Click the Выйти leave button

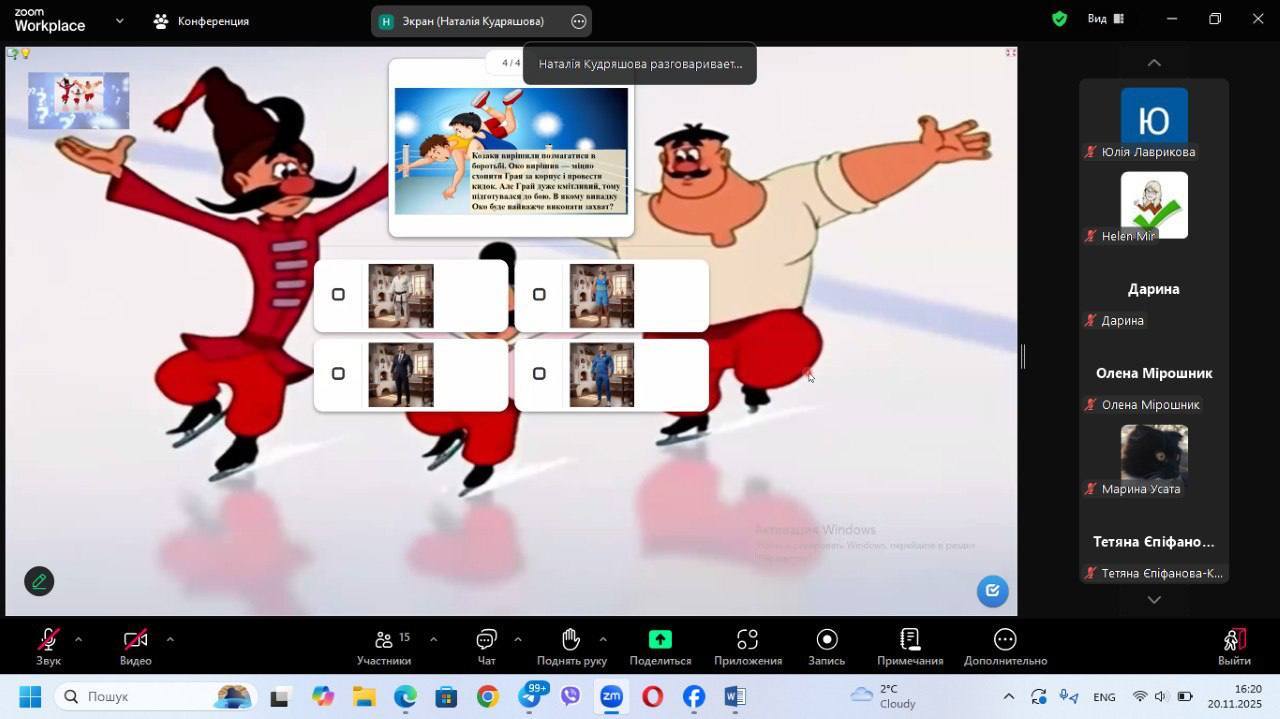coord(1234,646)
